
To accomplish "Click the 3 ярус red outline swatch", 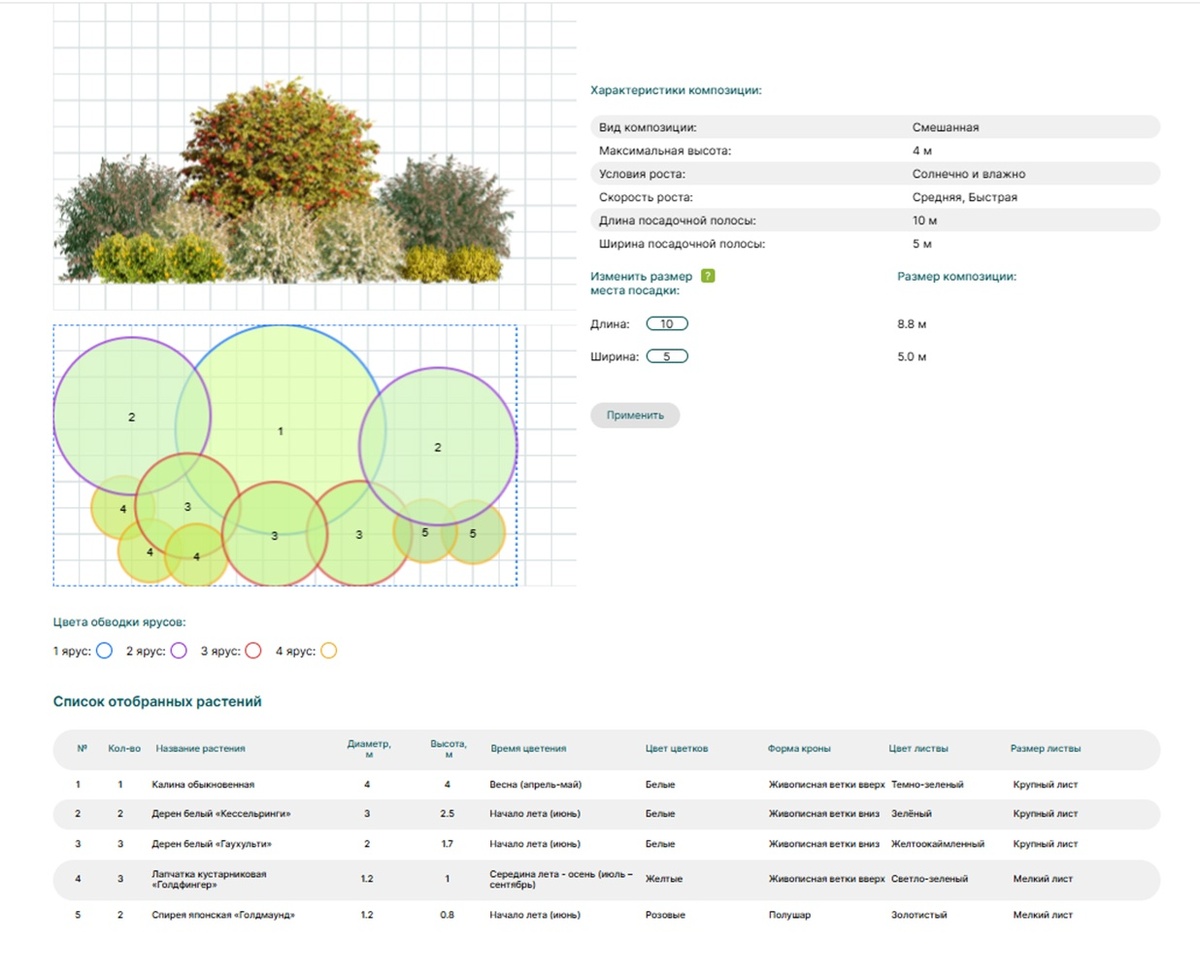I will click(253, 651).
